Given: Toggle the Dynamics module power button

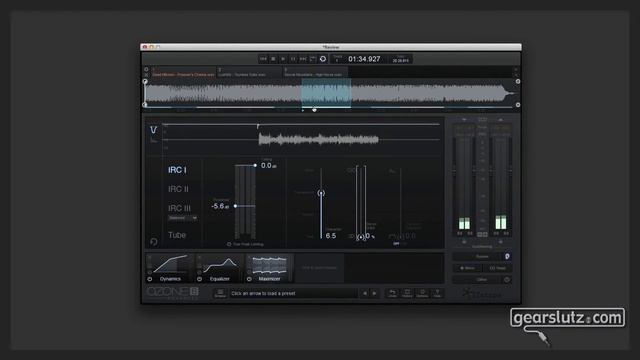Looking at the screenshot, I should tap(150, 279).
